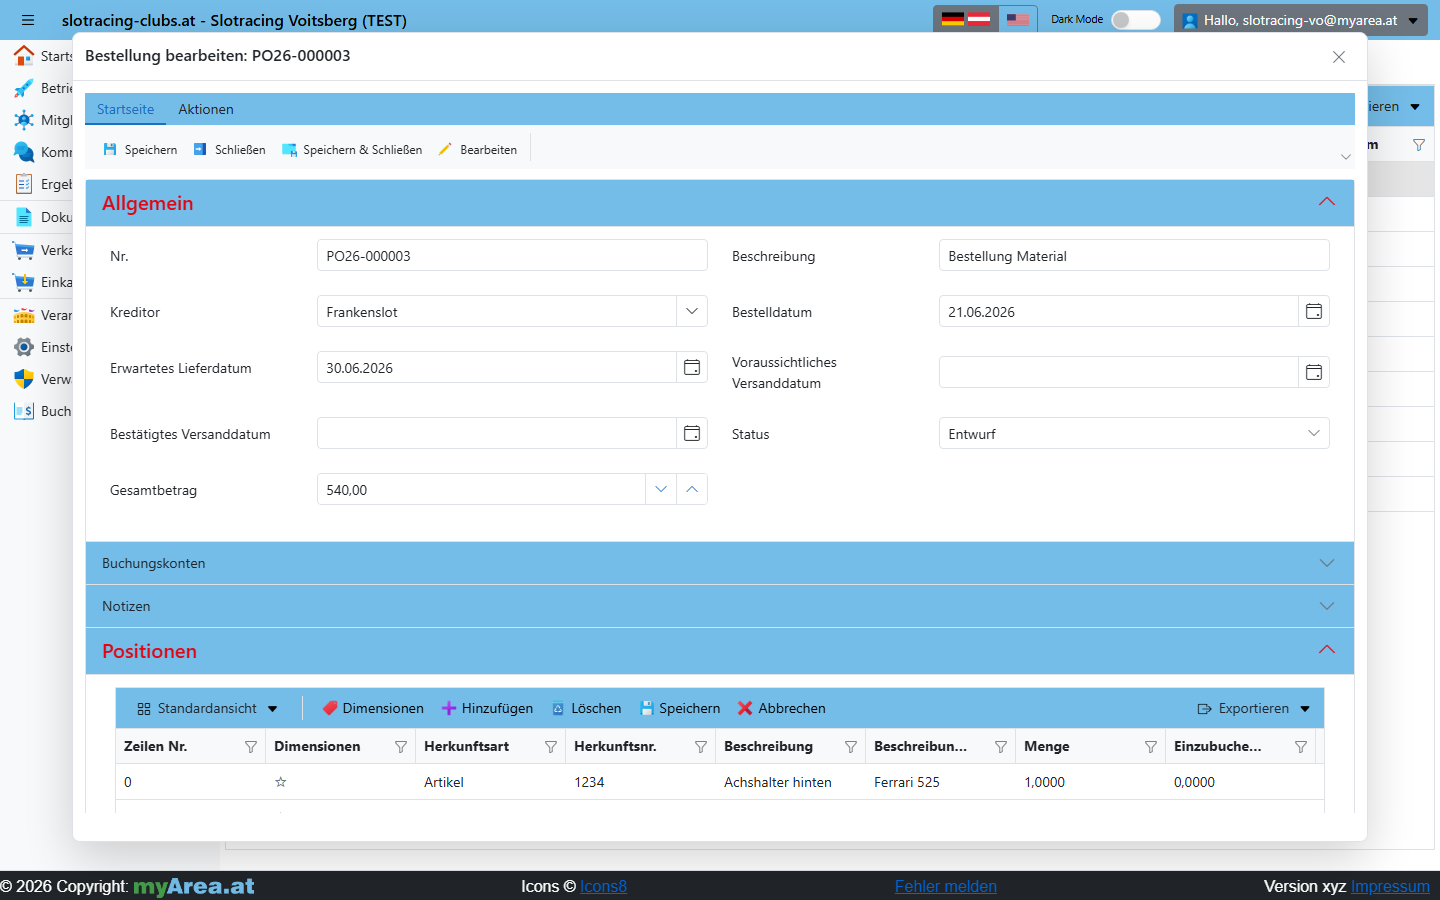Click the Gesamtbetrag value field

coord(481,490)
